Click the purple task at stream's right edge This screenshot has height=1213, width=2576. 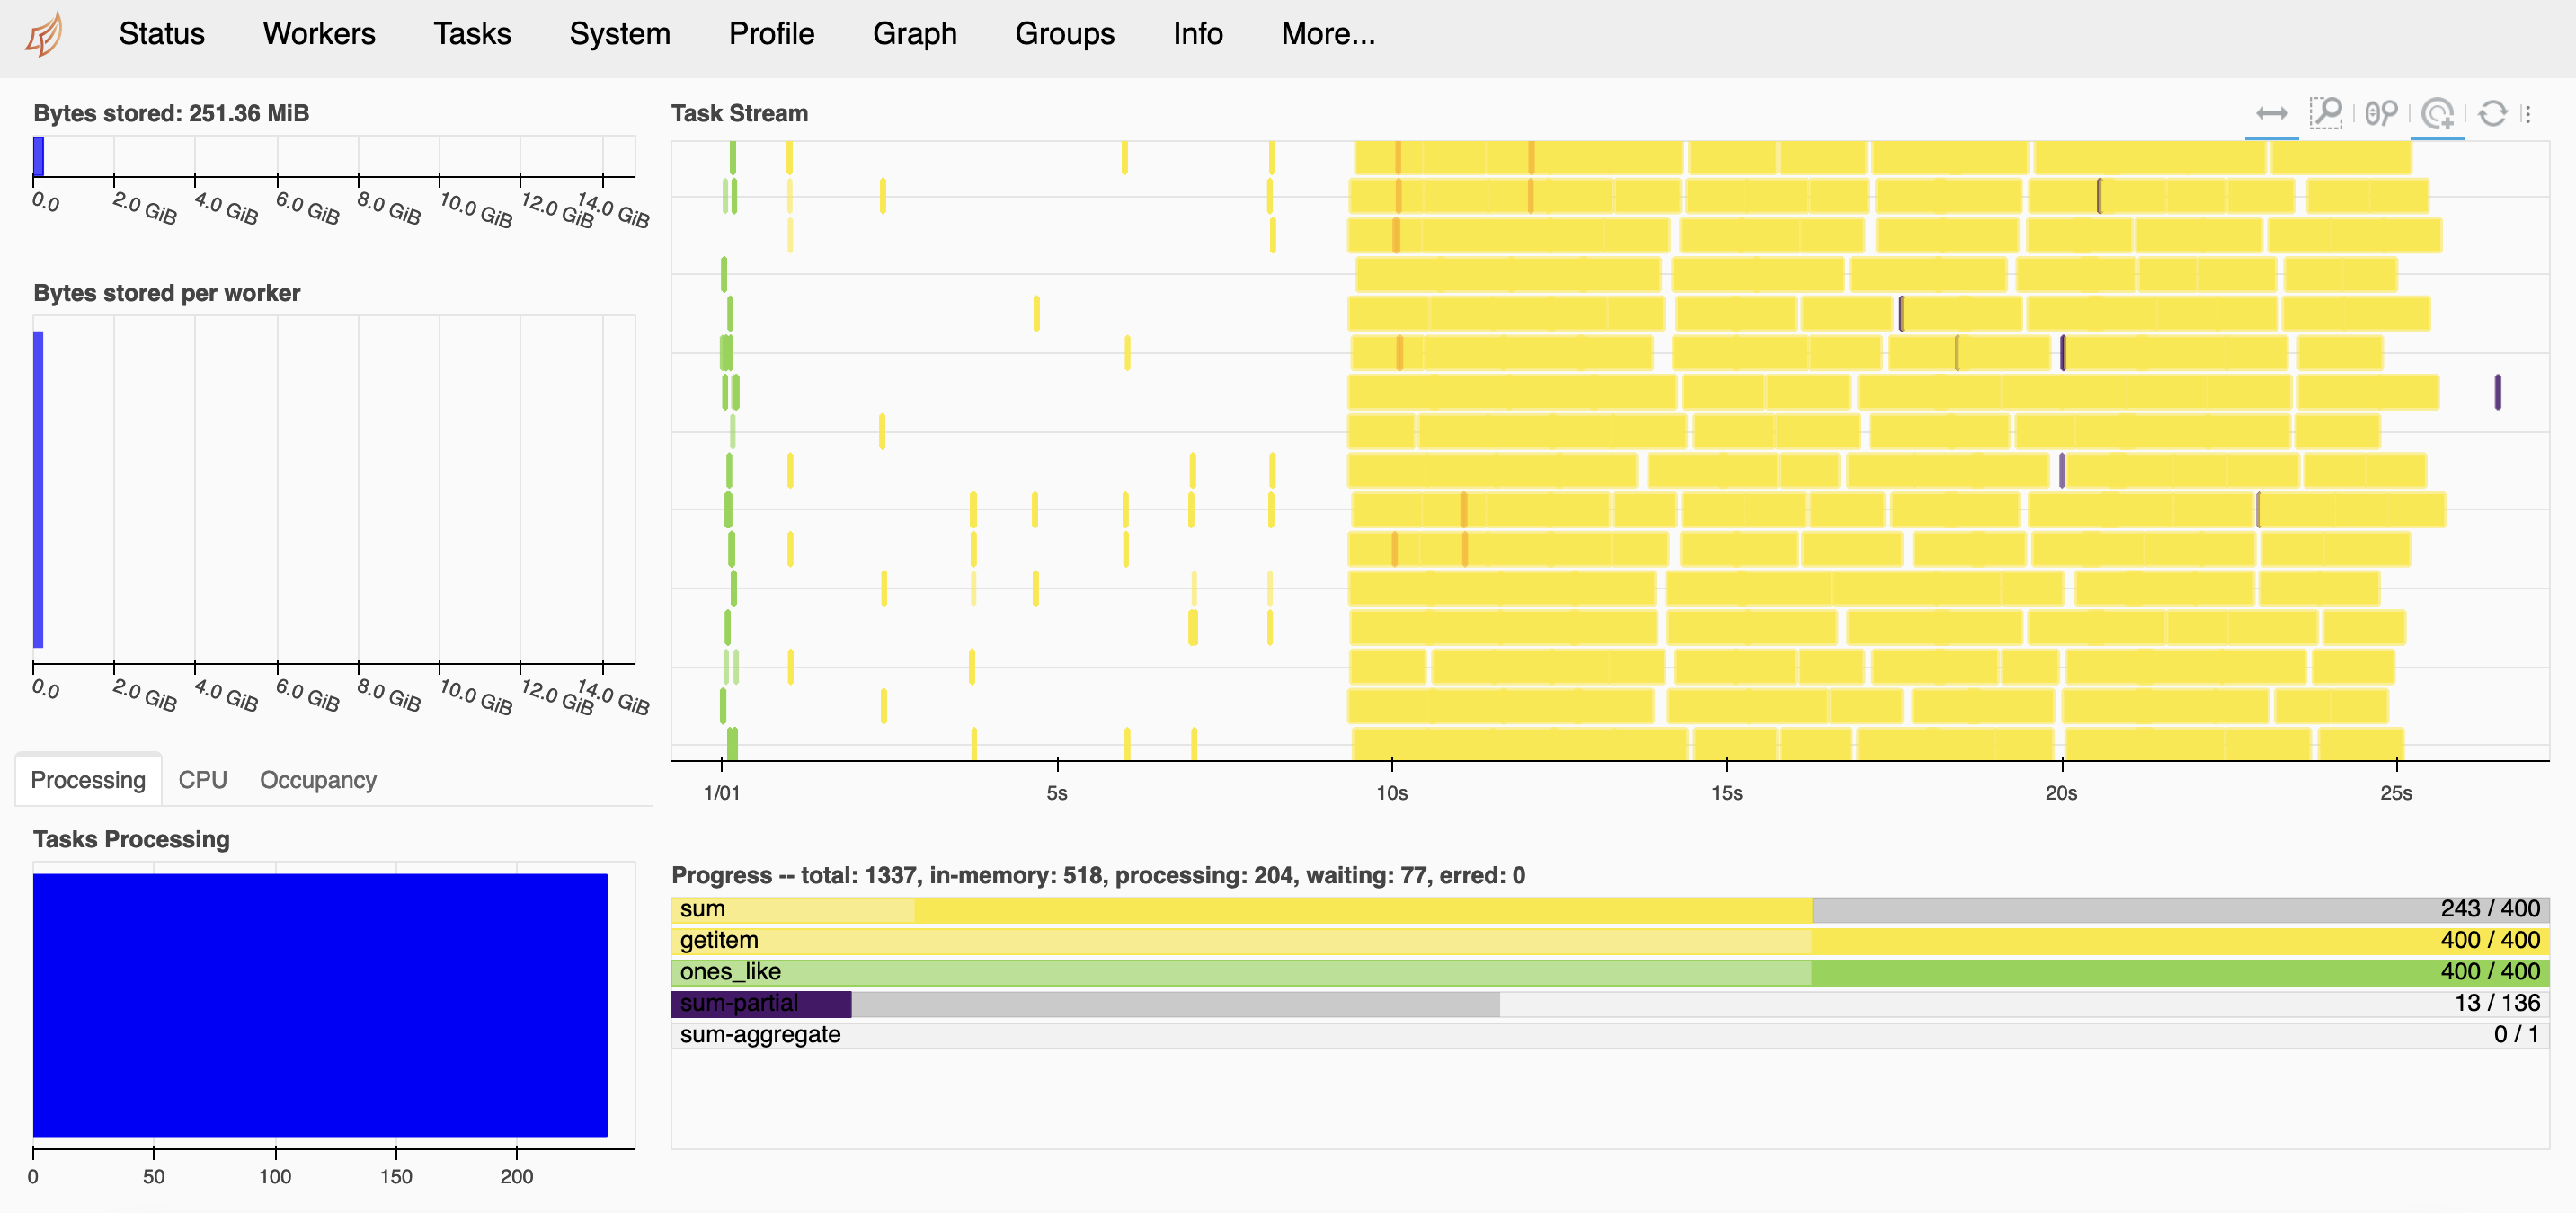pyautogui.click(x=2497, y=392)
